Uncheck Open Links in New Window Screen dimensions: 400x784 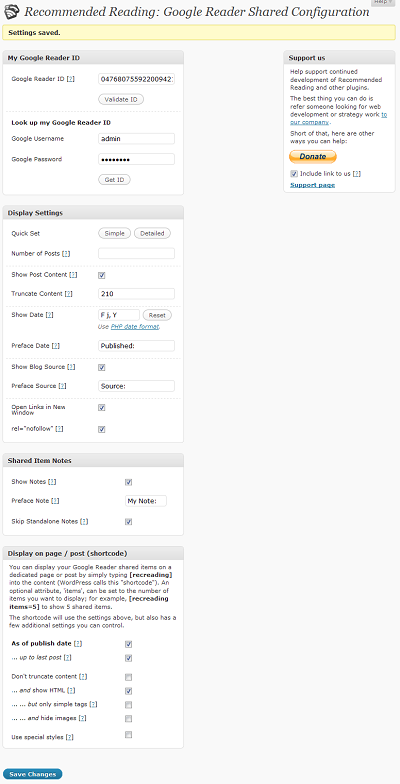(102, 408)
